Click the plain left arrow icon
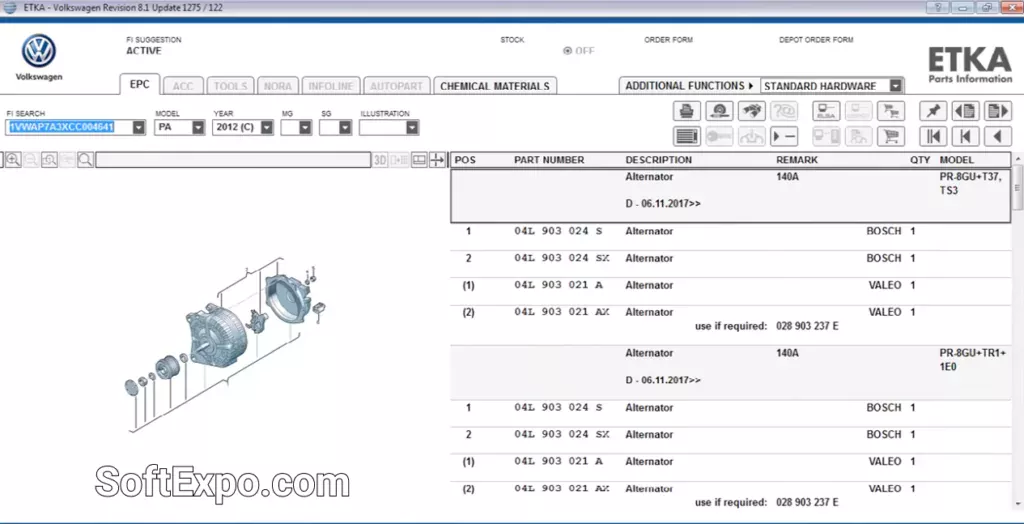 click(x=998, y=137)
